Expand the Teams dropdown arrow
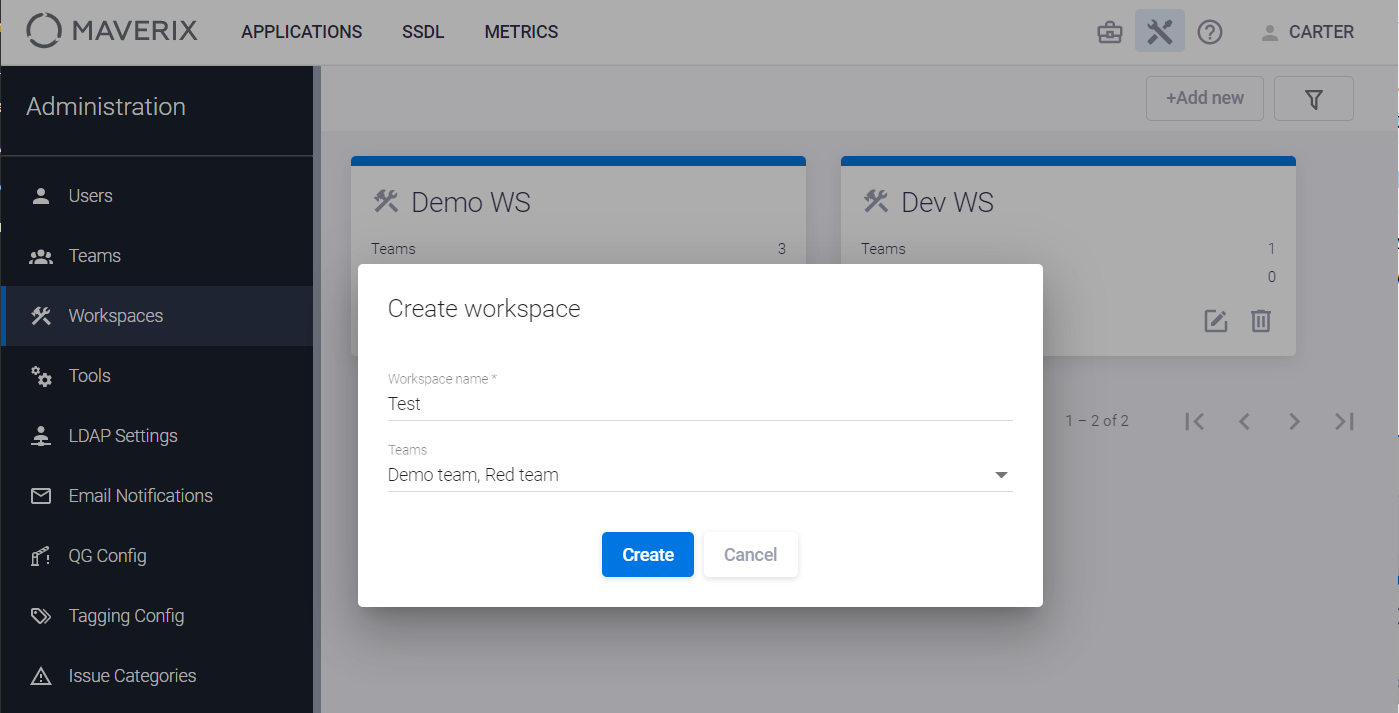The width and height of the screenshot is (1399, 713). coord(1001,475)
